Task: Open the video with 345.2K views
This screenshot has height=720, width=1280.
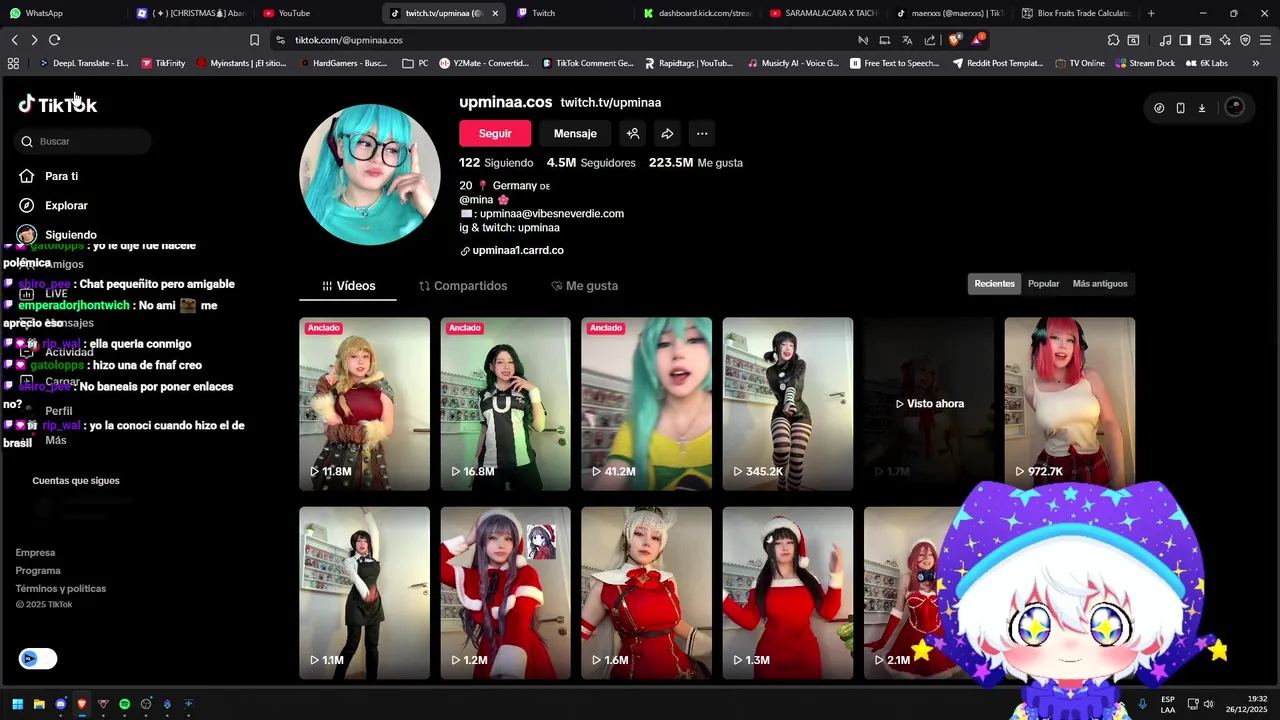Action: coord(787,404)
